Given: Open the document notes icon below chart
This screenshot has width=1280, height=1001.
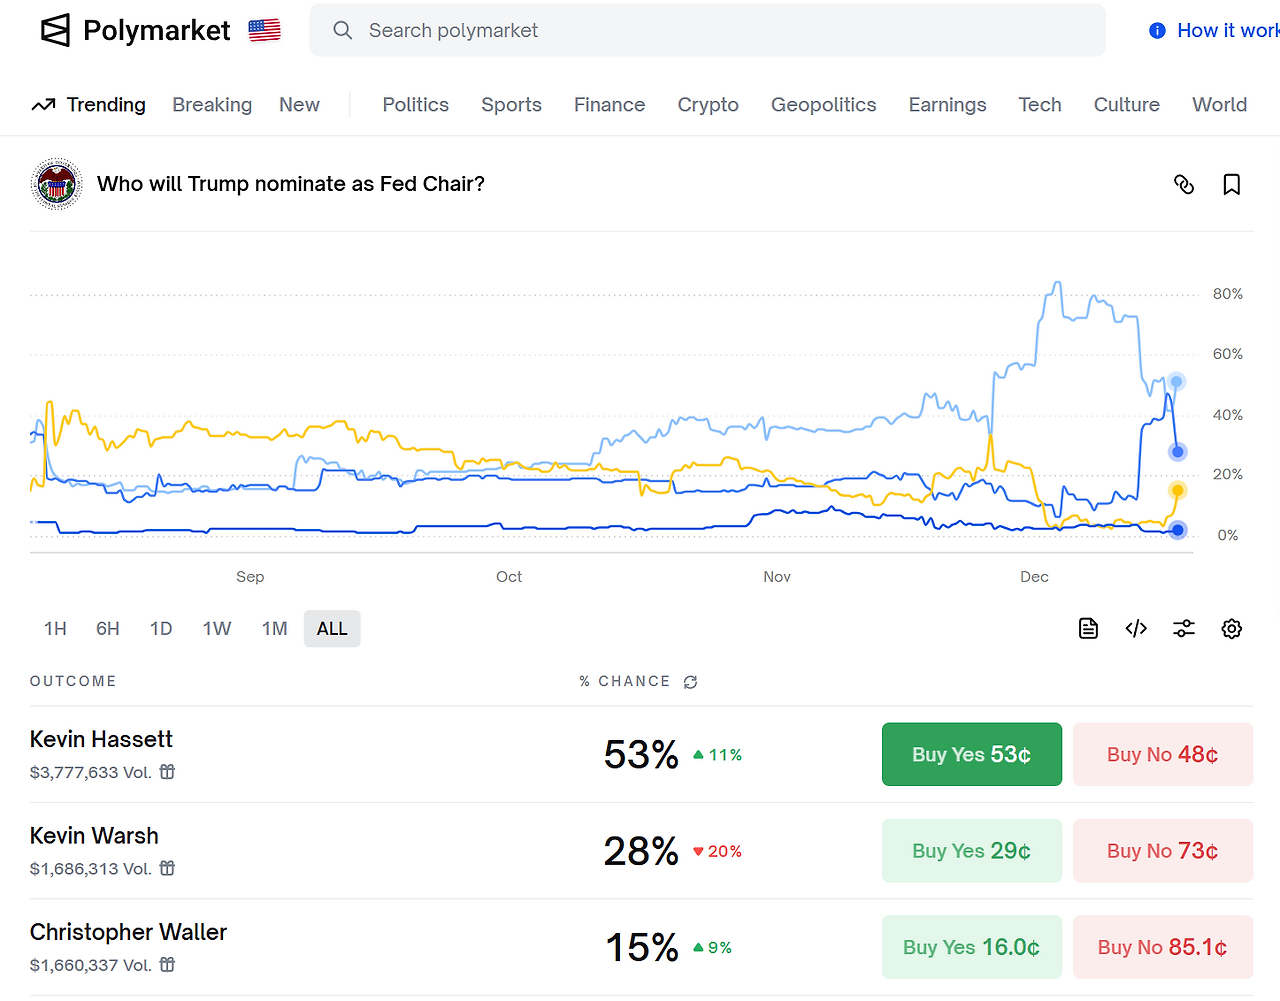Looking at the screenshot, I should pos(1088,628).
